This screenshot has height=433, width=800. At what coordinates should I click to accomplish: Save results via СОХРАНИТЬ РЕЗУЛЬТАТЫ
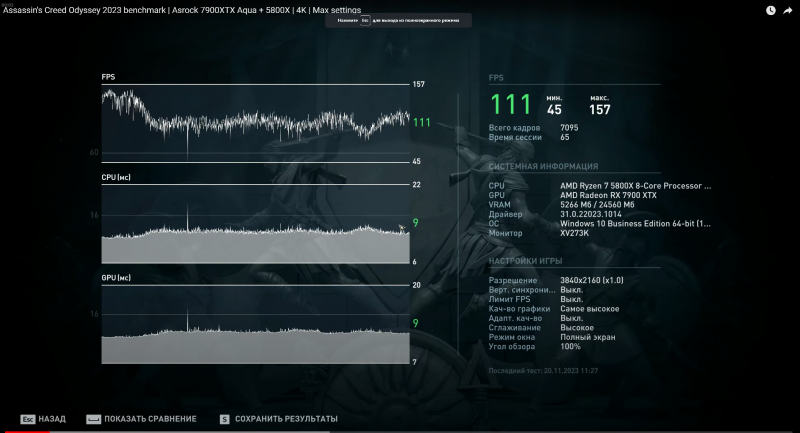click(x=286, y=419)
